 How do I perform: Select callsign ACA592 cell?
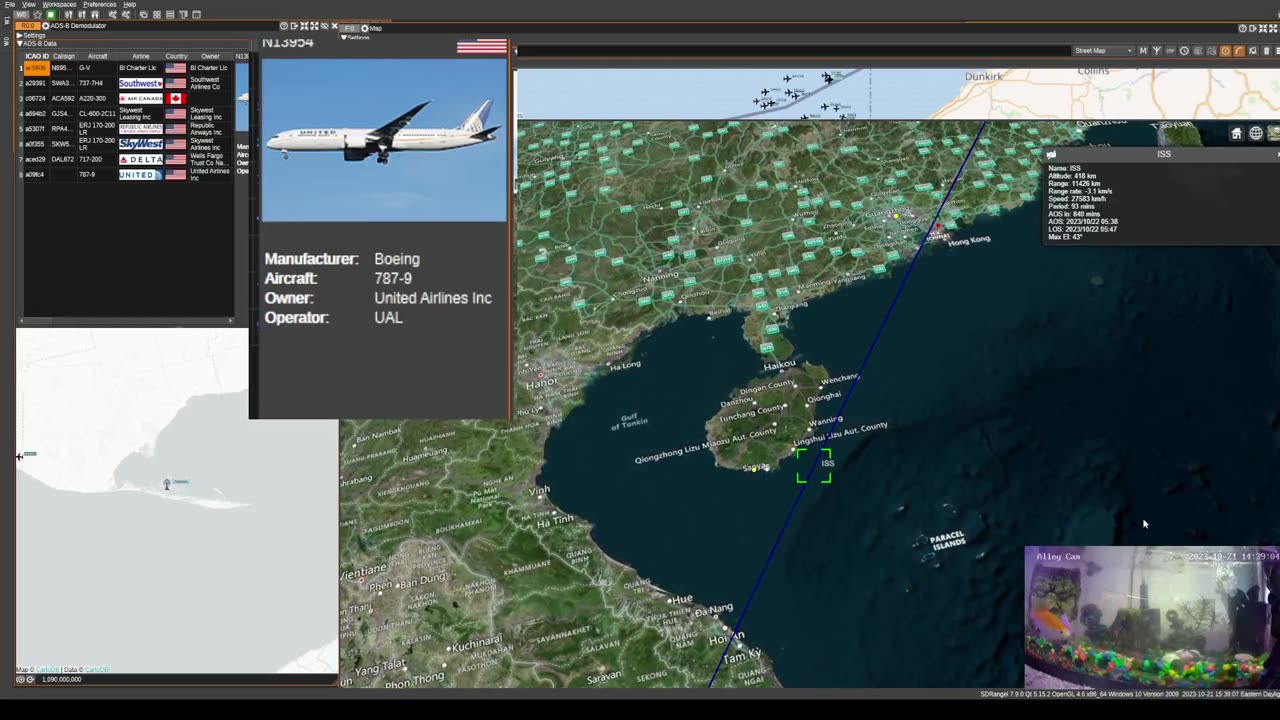tap(64, 98)
